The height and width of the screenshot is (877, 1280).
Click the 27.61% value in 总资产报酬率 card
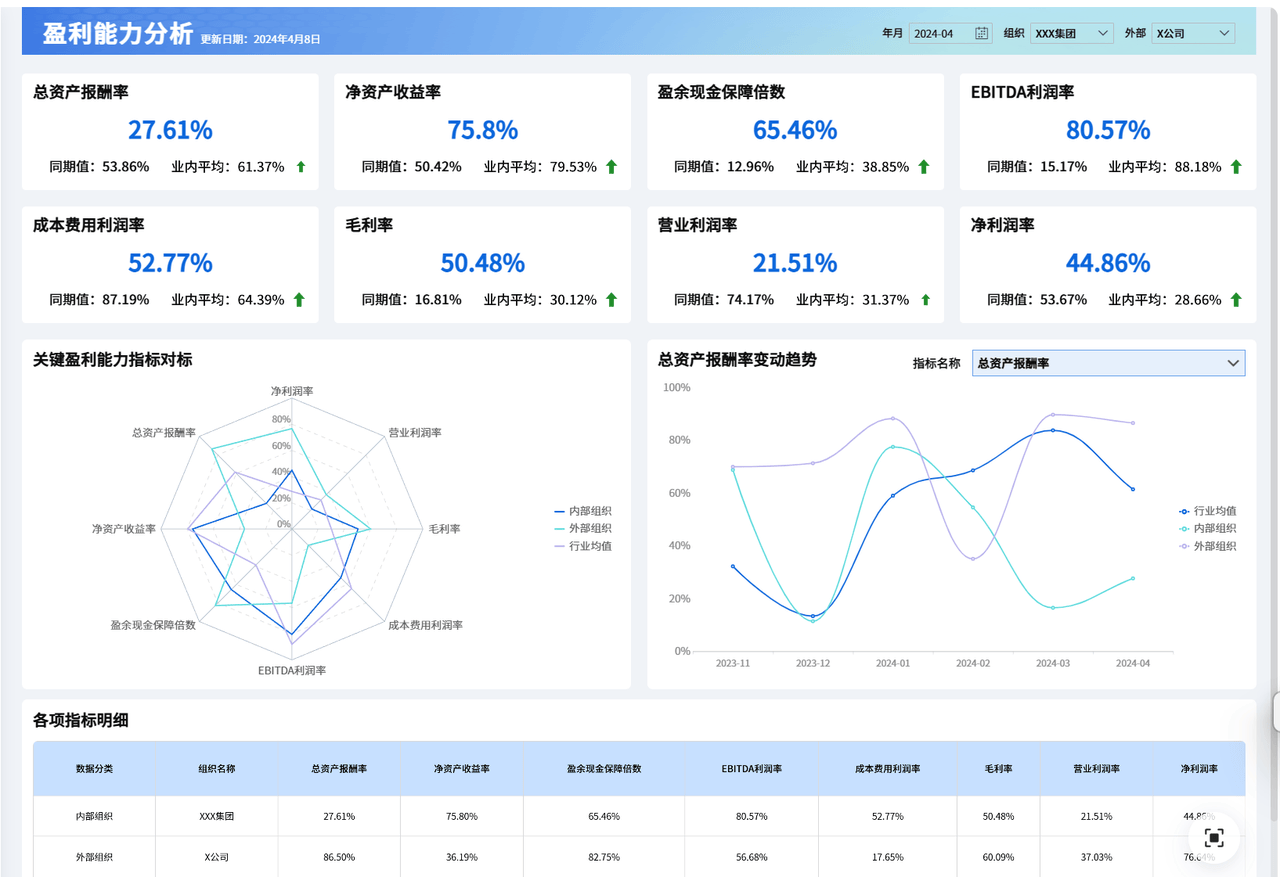coord(170,130)
